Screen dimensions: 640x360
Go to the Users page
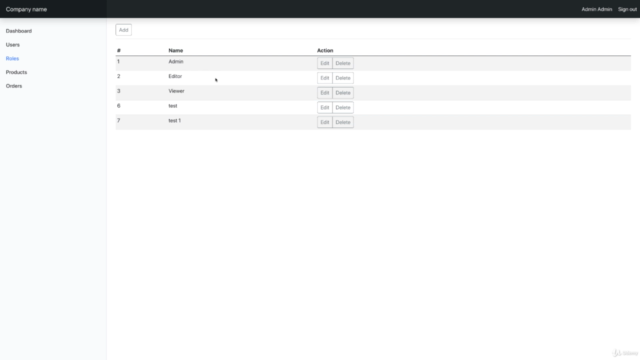tap(13, 45)
